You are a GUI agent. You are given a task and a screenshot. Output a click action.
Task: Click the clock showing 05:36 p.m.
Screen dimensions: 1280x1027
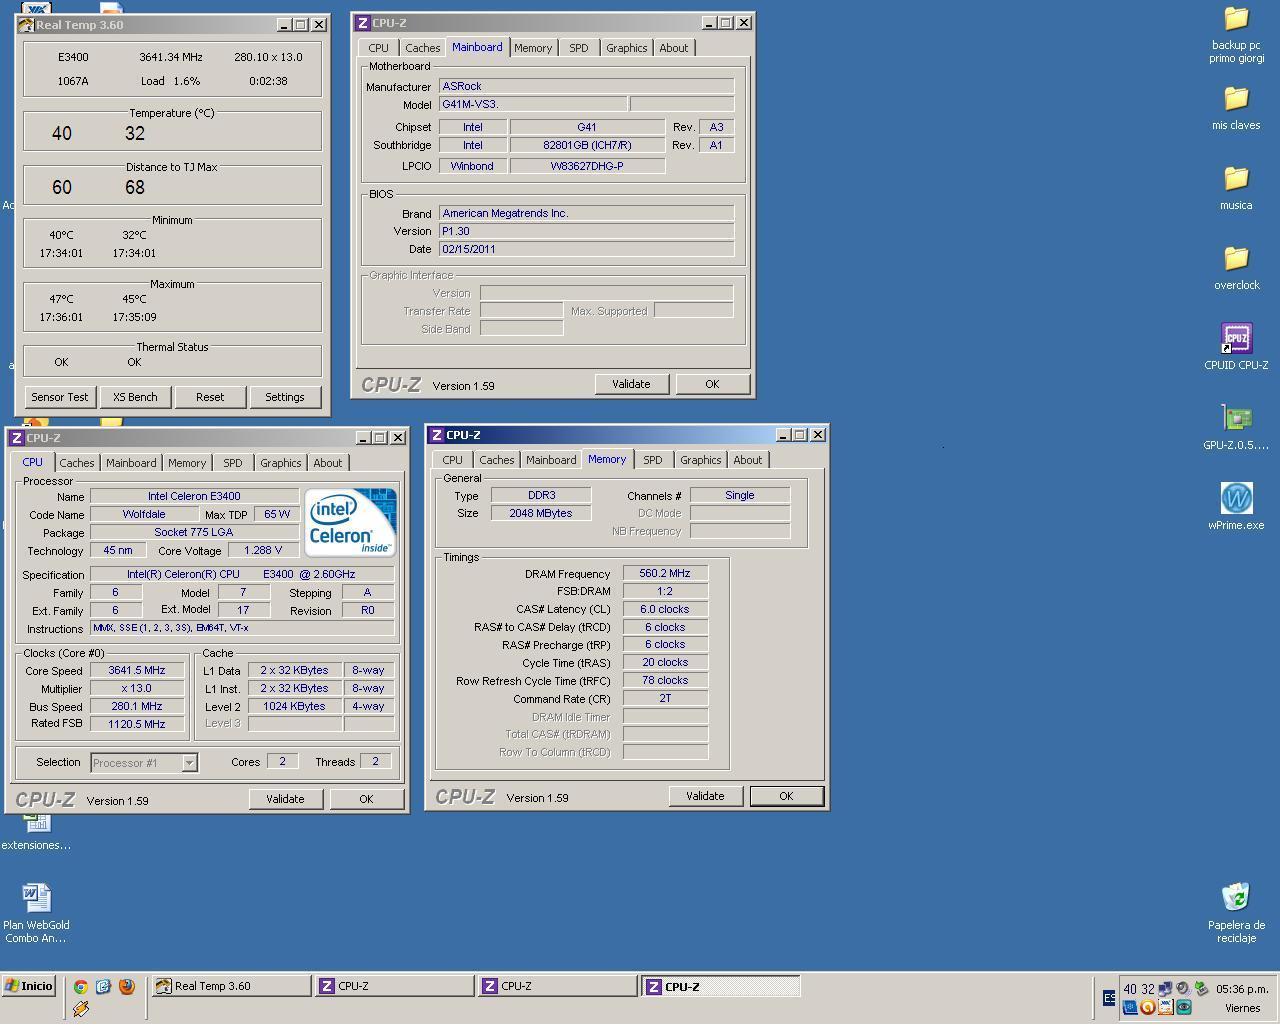(x=1242, y=989)
